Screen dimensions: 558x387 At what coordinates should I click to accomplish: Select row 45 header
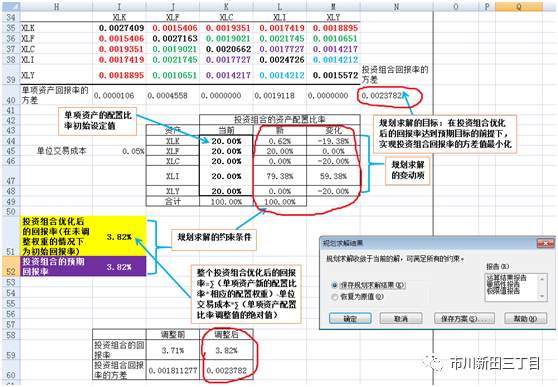(11, 151)
